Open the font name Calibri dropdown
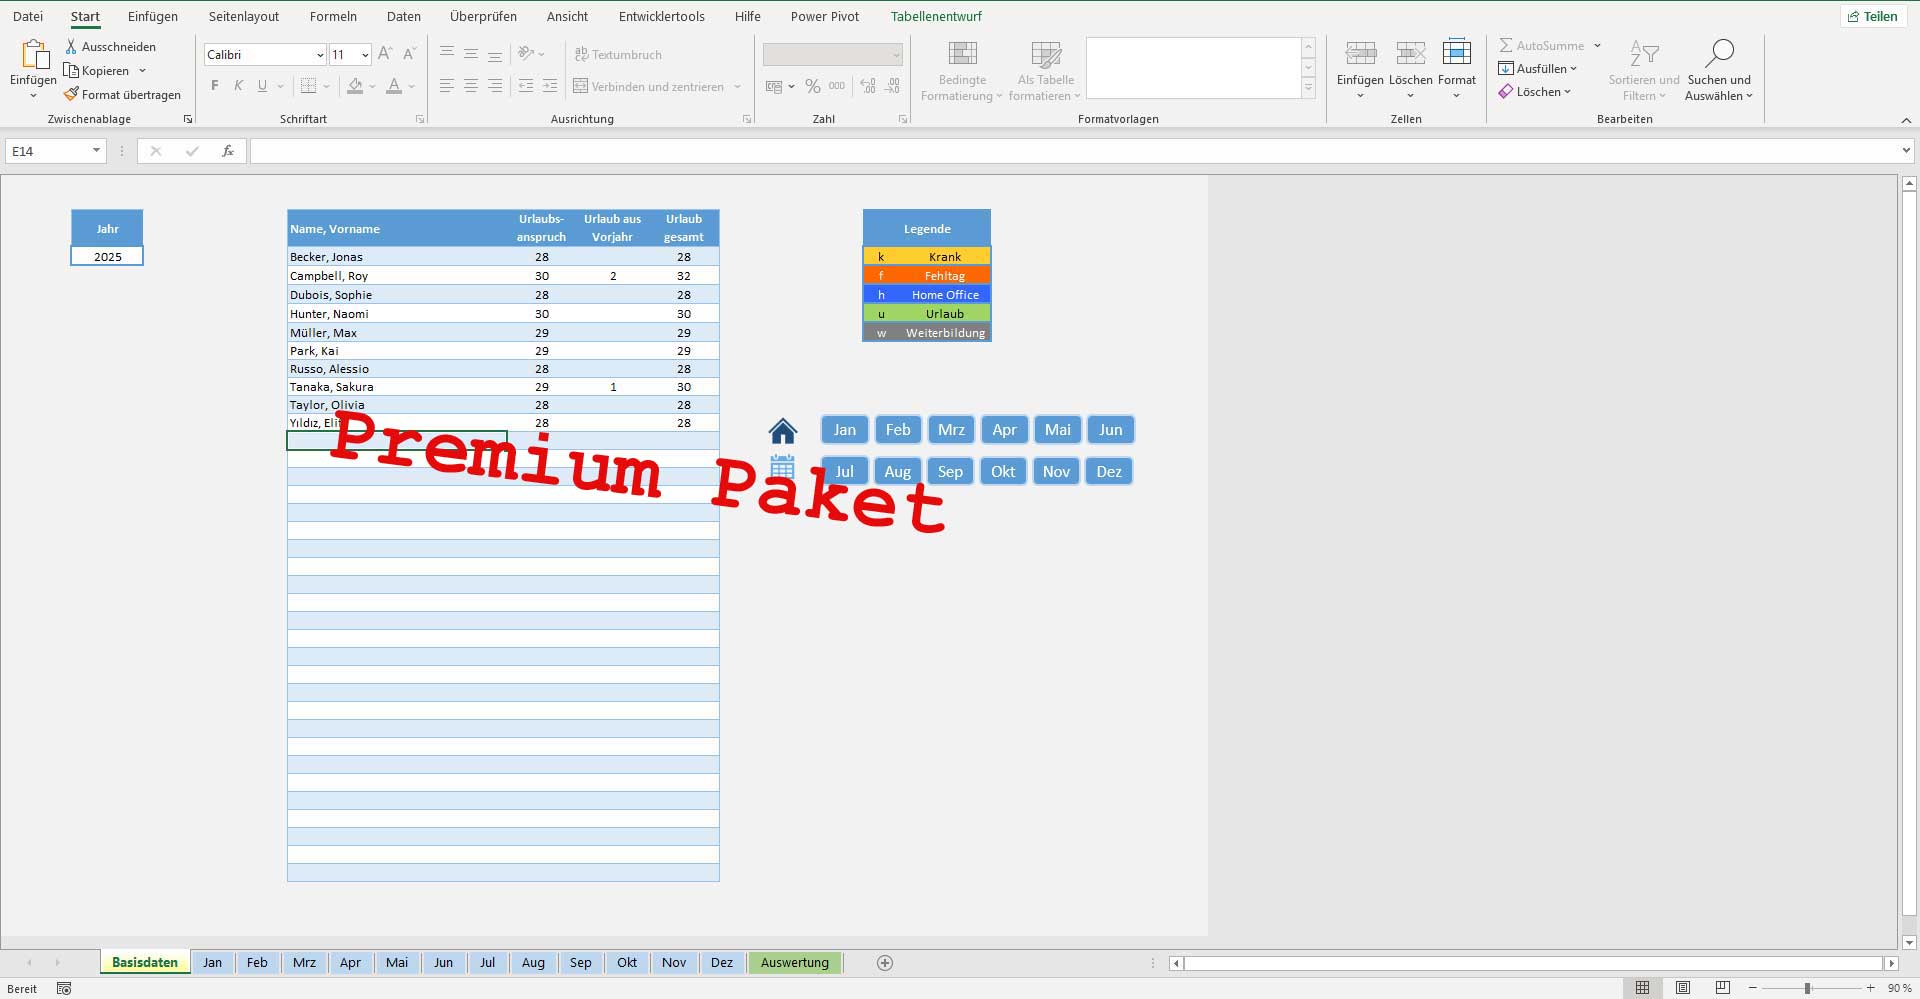Viewport: 1920px width, 999px height. tap(319, 55)
